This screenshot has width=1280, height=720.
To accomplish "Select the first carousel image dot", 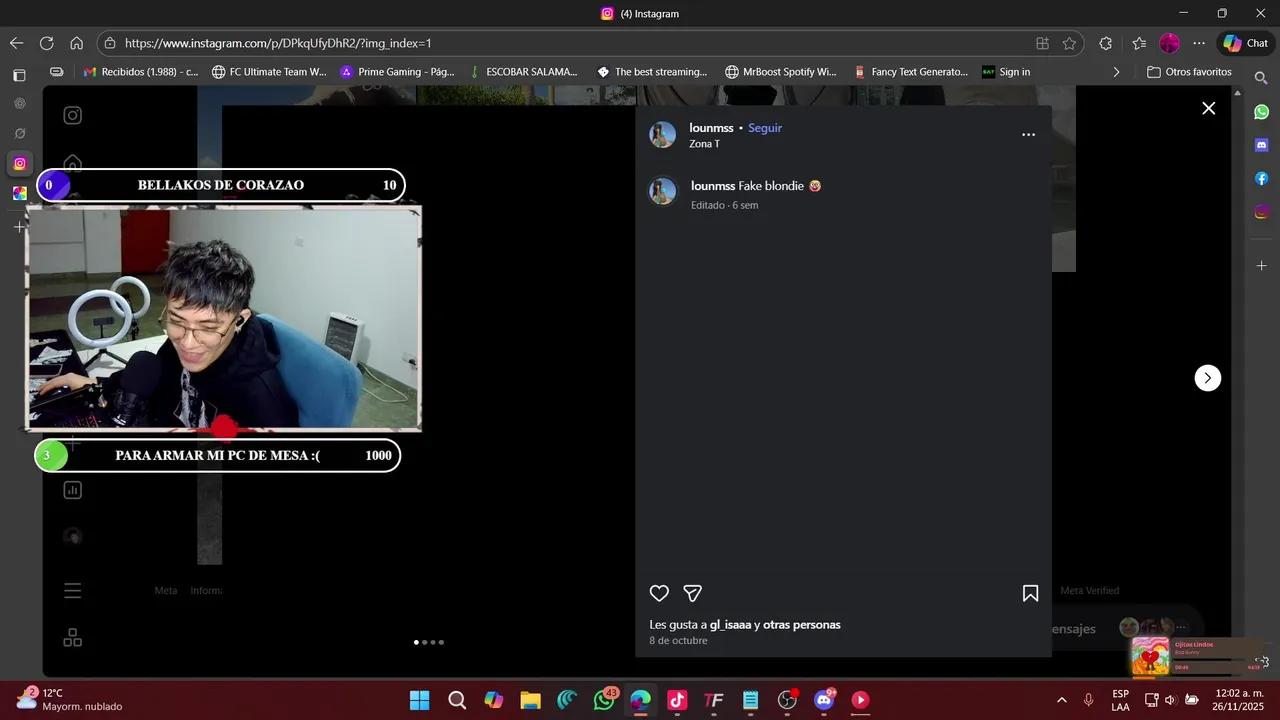I will 416,642.
